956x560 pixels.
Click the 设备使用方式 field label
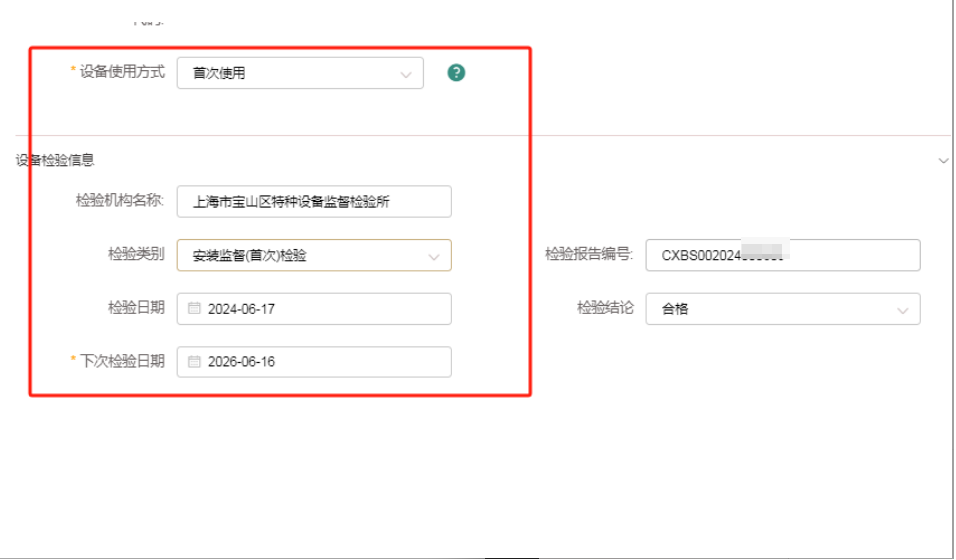pos(122,73)
